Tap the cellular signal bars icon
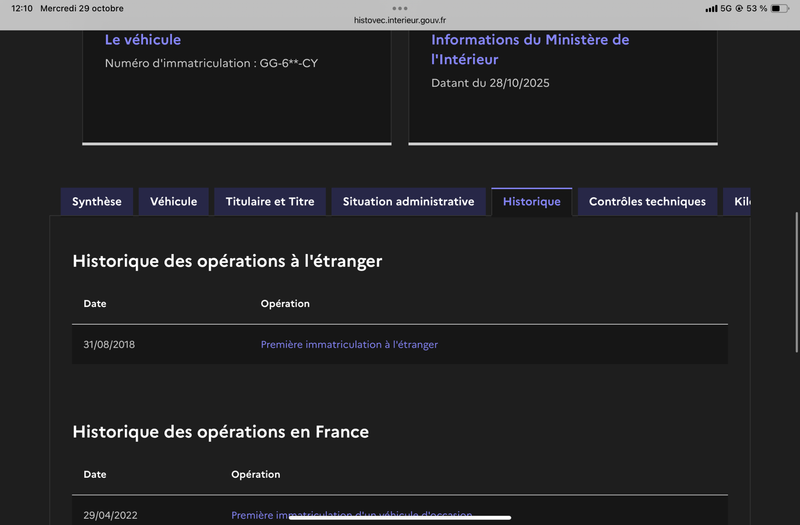The image size is (800, 525). click(x=711, y=8)
